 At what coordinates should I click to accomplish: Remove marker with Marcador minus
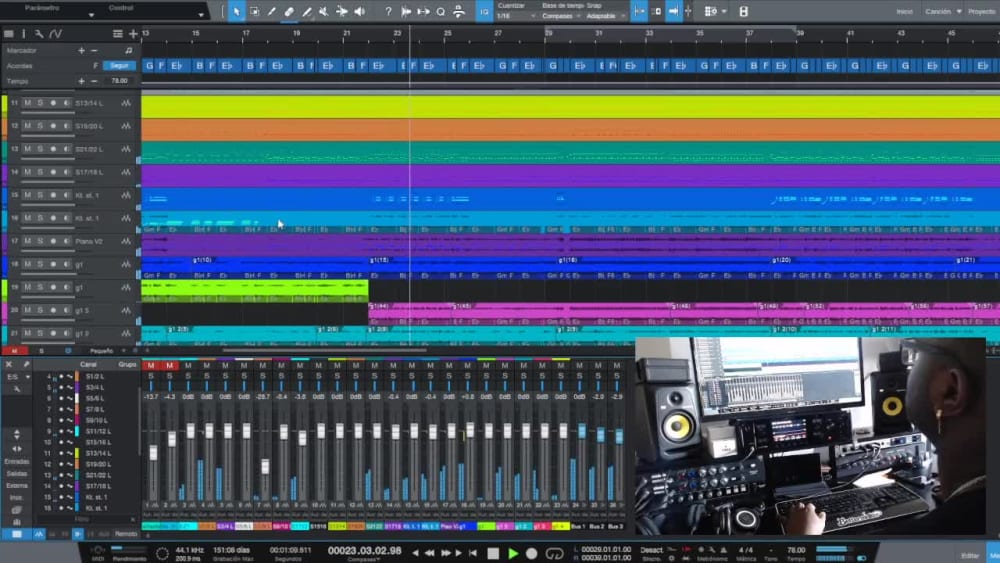coord(94,50)
